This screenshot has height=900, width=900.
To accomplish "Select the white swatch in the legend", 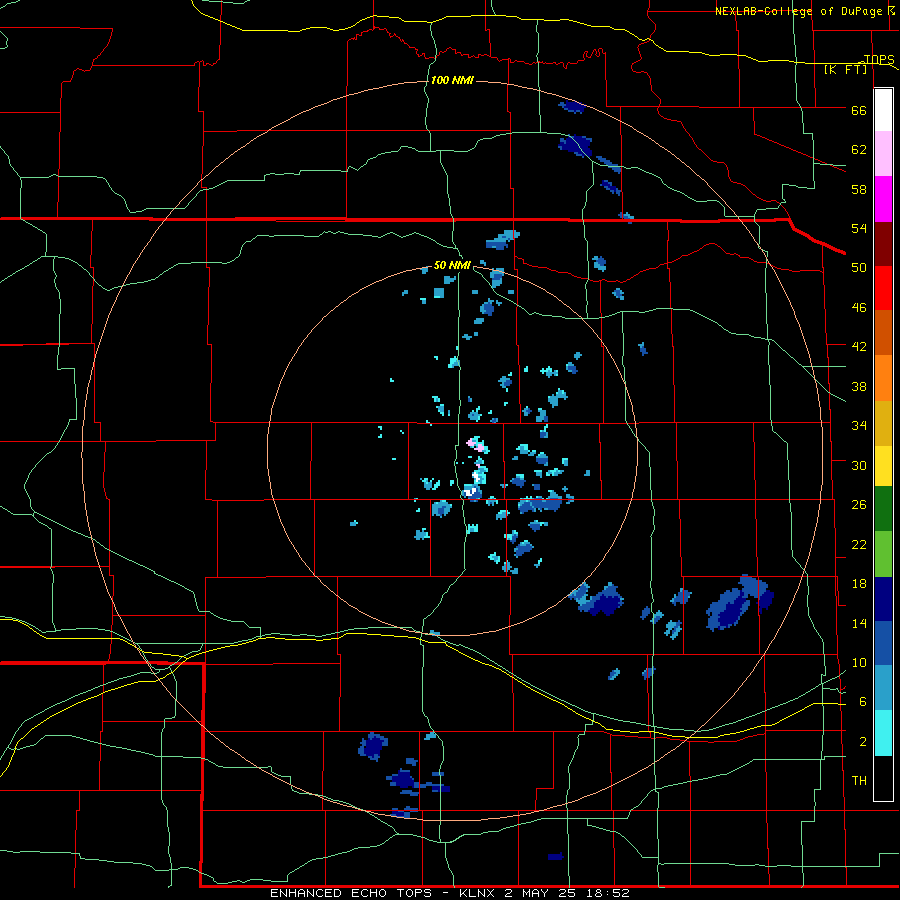I will tap(883, 110).
